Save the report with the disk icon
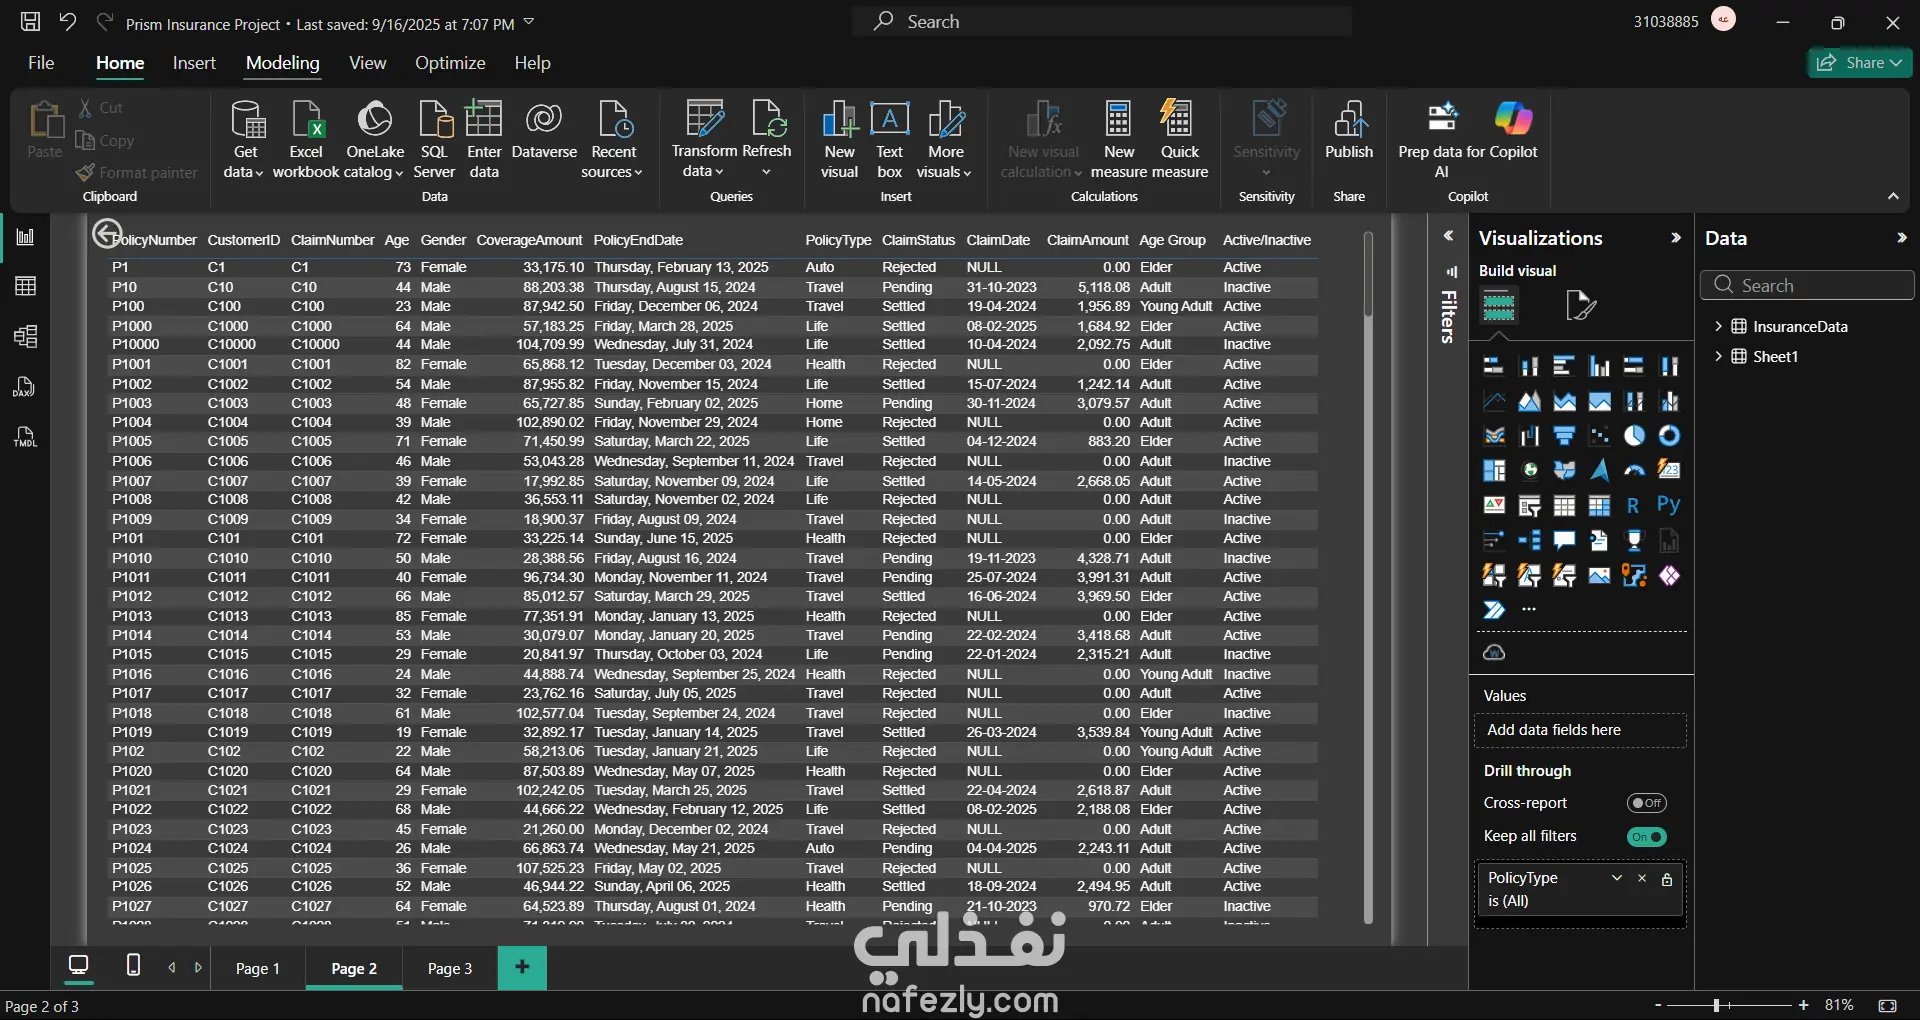 [31, 21]
